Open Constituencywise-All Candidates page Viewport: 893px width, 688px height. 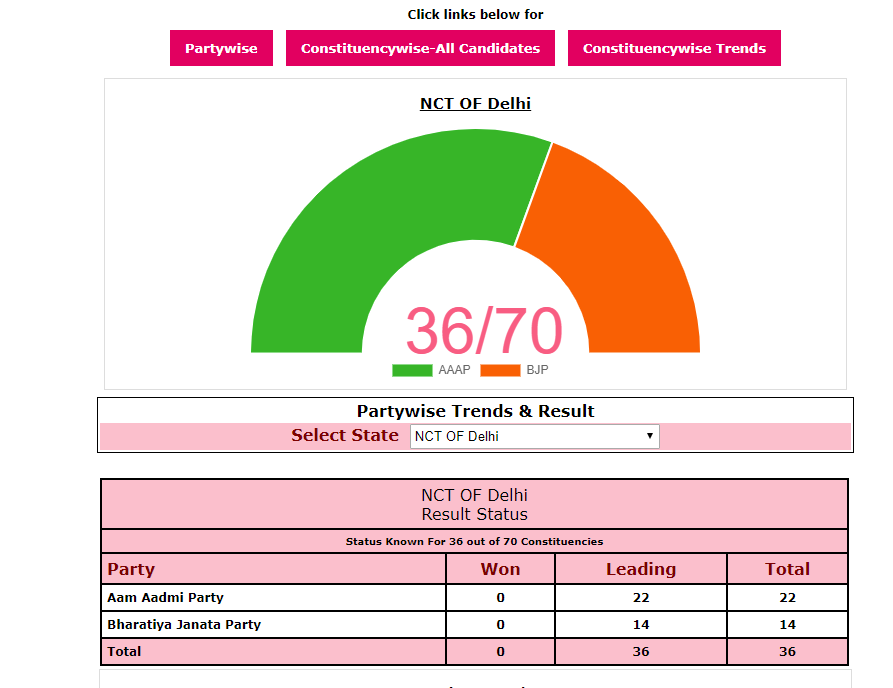420,48
